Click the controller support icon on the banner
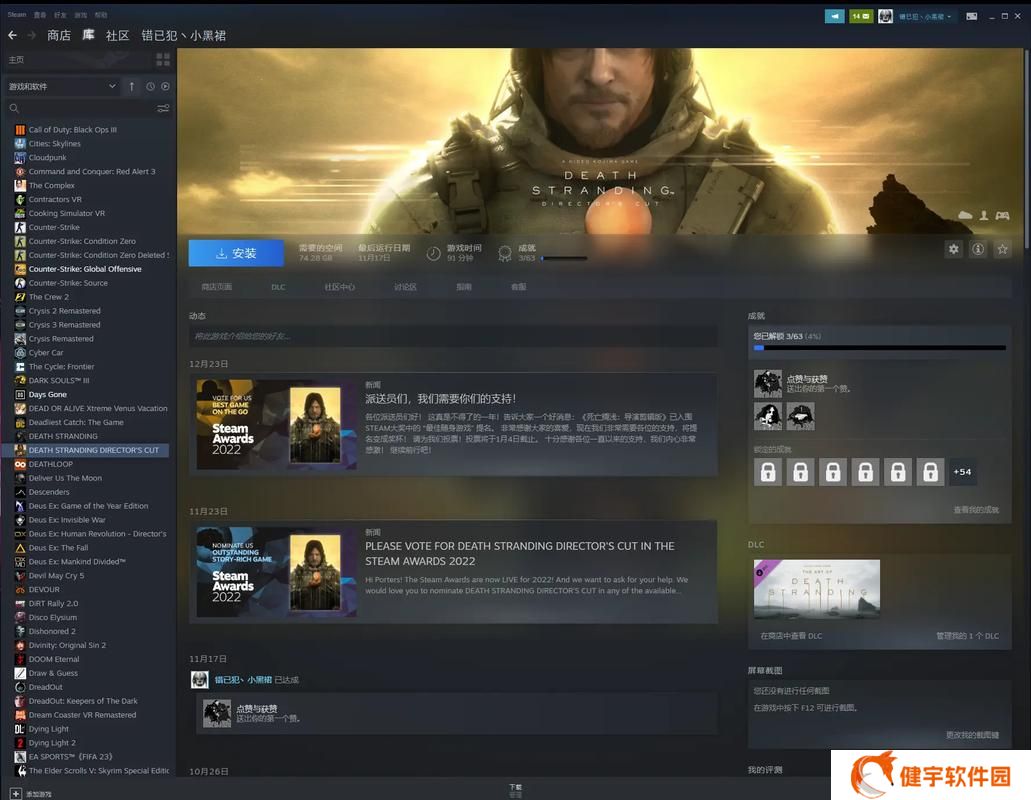Screen dimensions: 1031x800 tap(1002, 216)
